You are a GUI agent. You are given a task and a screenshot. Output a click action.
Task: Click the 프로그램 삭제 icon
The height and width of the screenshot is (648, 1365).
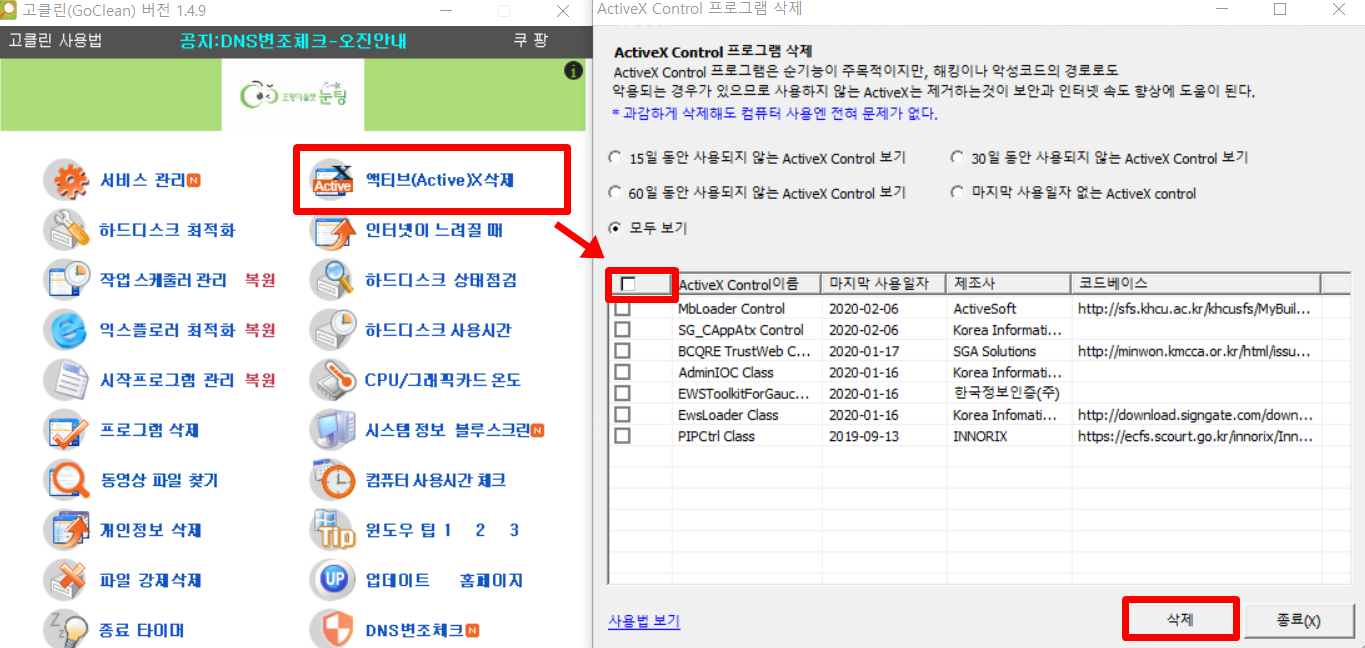[67, 430]
